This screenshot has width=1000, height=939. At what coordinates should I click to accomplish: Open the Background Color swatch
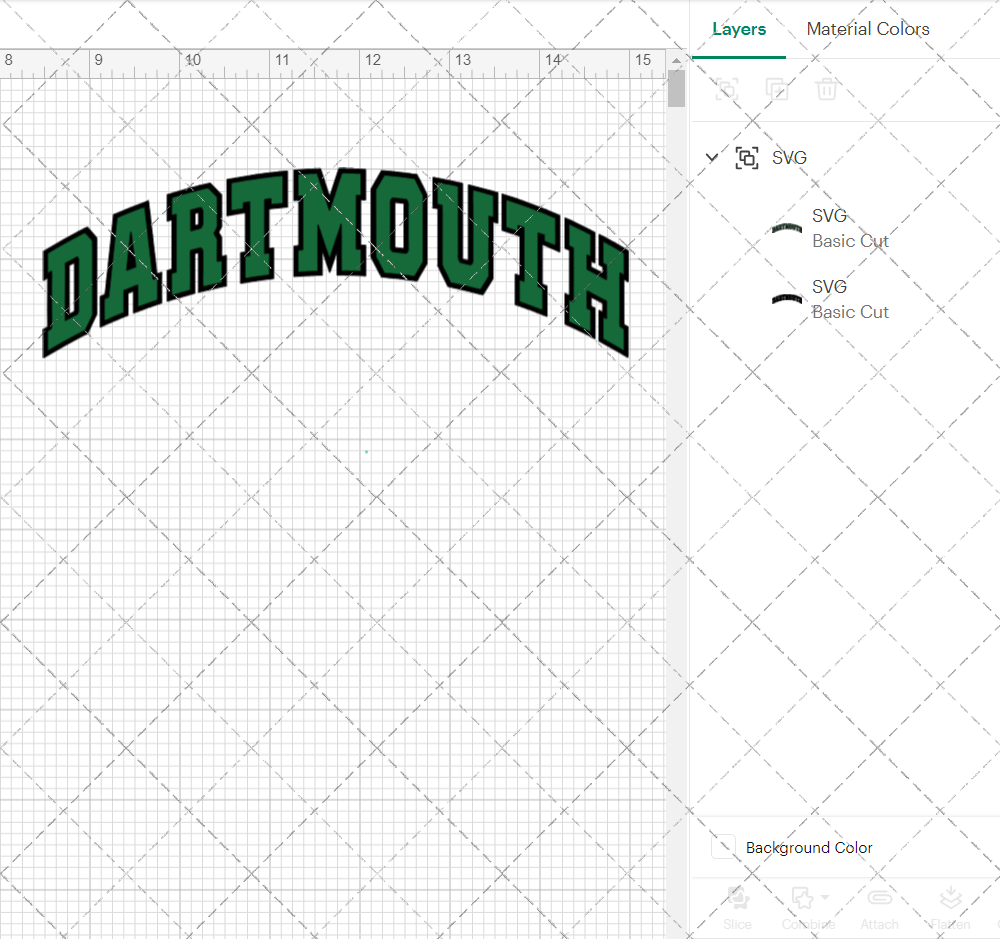pos(723,847)
